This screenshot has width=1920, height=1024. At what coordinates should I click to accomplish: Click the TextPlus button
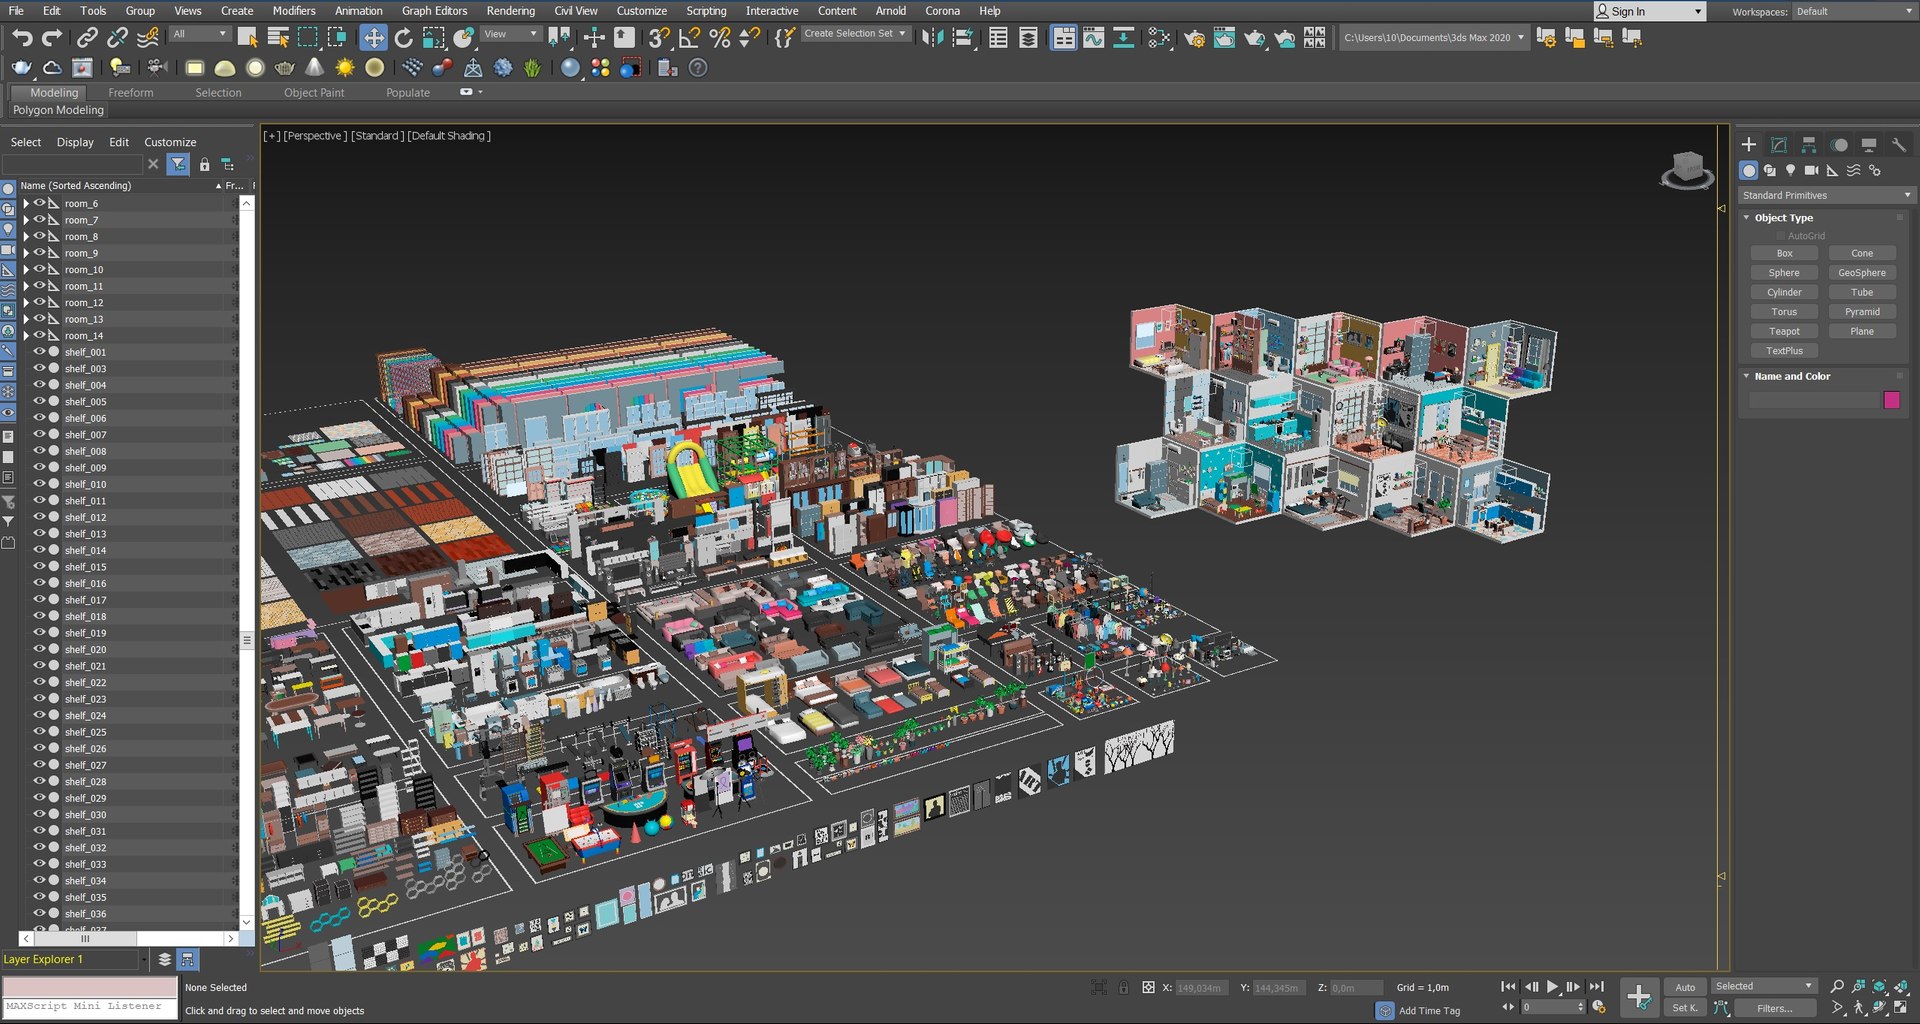[x=1784, y=351]
